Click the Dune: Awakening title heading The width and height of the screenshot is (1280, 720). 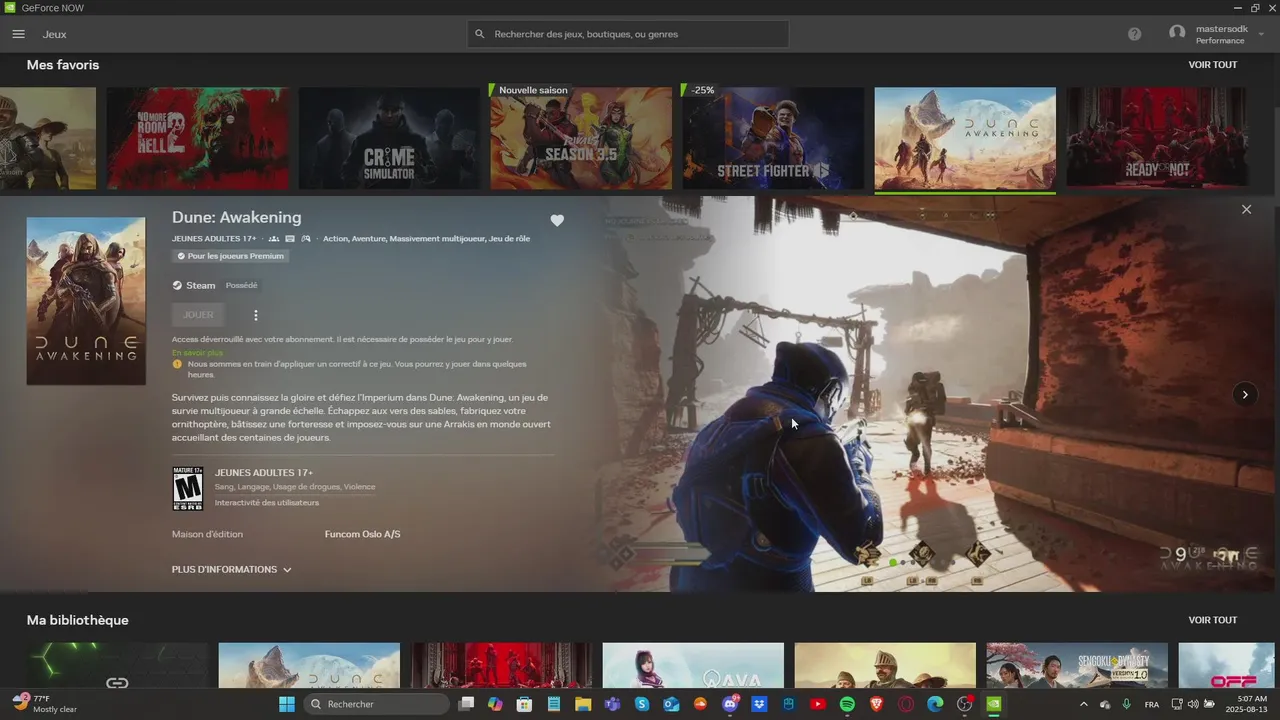click(x=236, y=218)
